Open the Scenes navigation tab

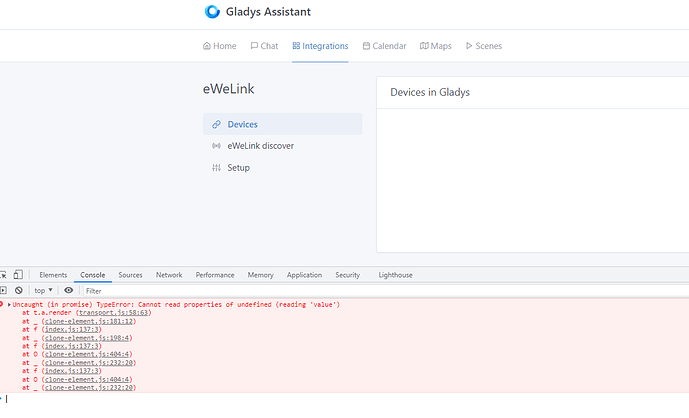[484, 46]
